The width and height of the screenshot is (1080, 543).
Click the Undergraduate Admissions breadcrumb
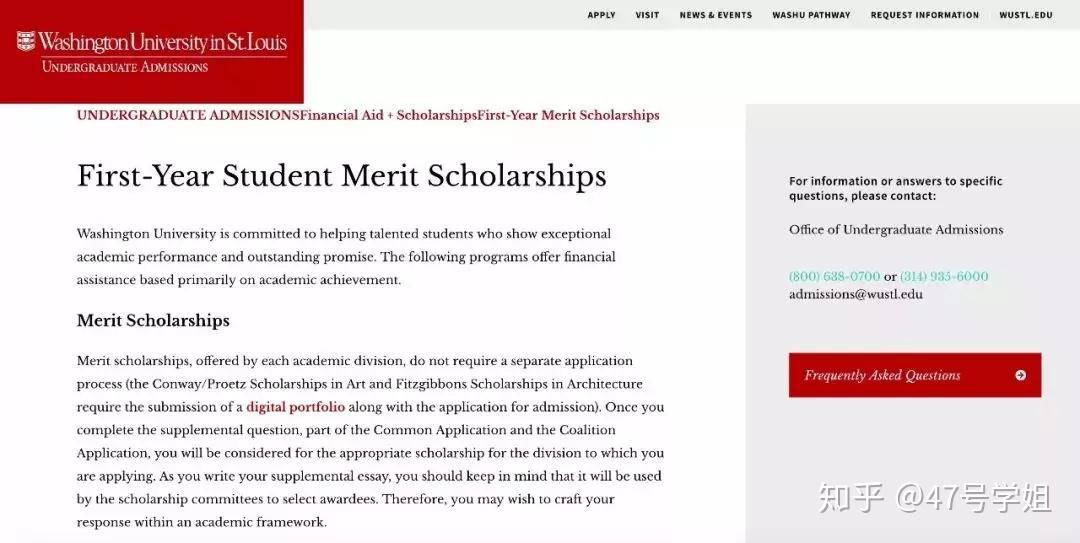(188, 116)
